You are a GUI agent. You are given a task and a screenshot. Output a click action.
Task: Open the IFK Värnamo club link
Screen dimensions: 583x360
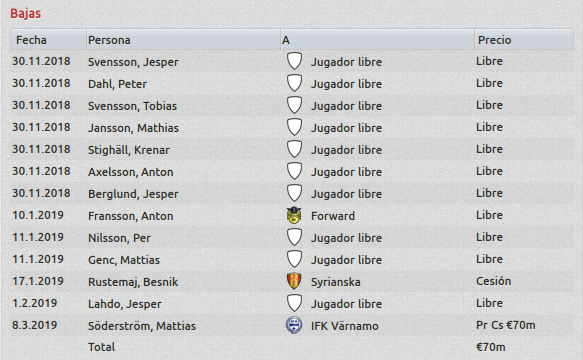tap(345, 326)
